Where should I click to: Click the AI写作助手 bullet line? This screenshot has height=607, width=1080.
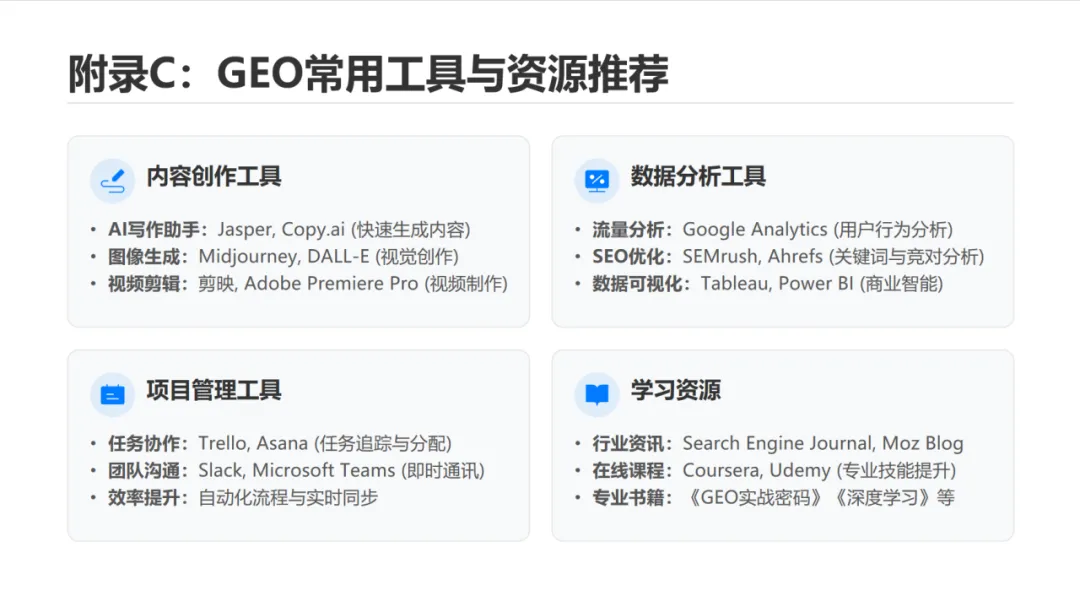tap(289, 230)
